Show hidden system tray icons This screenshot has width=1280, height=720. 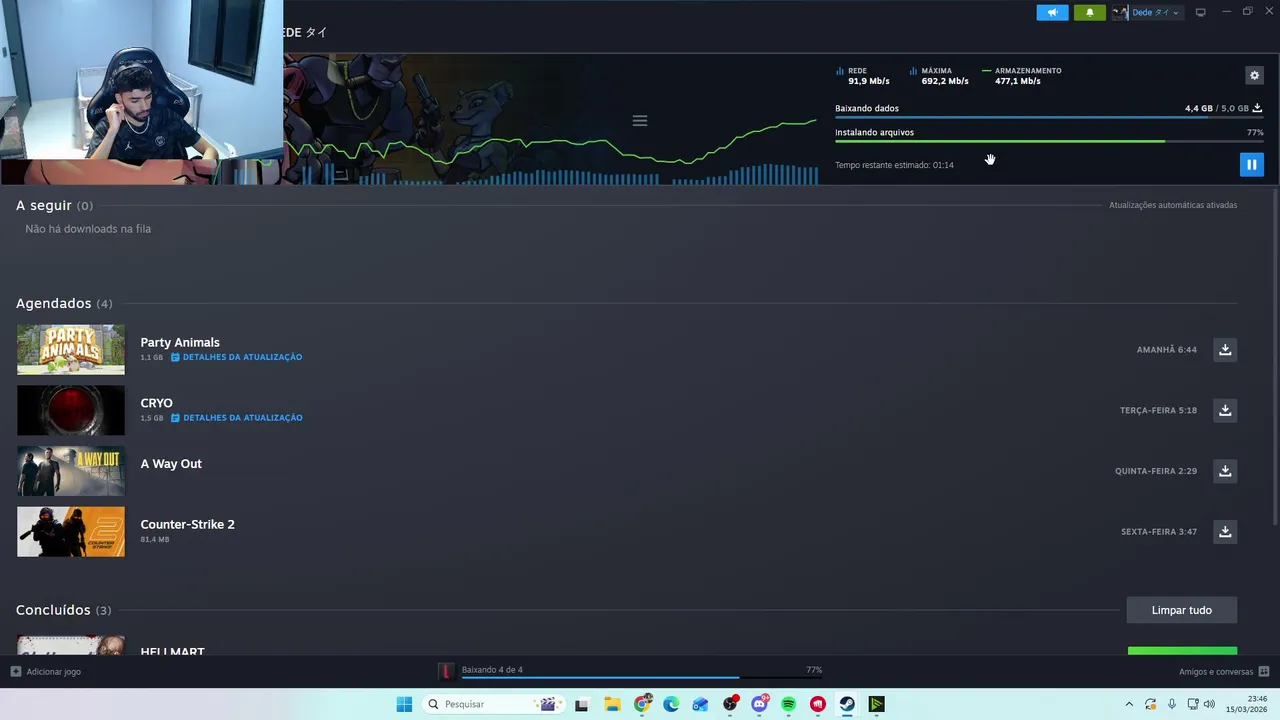(x=1129, y=704)
